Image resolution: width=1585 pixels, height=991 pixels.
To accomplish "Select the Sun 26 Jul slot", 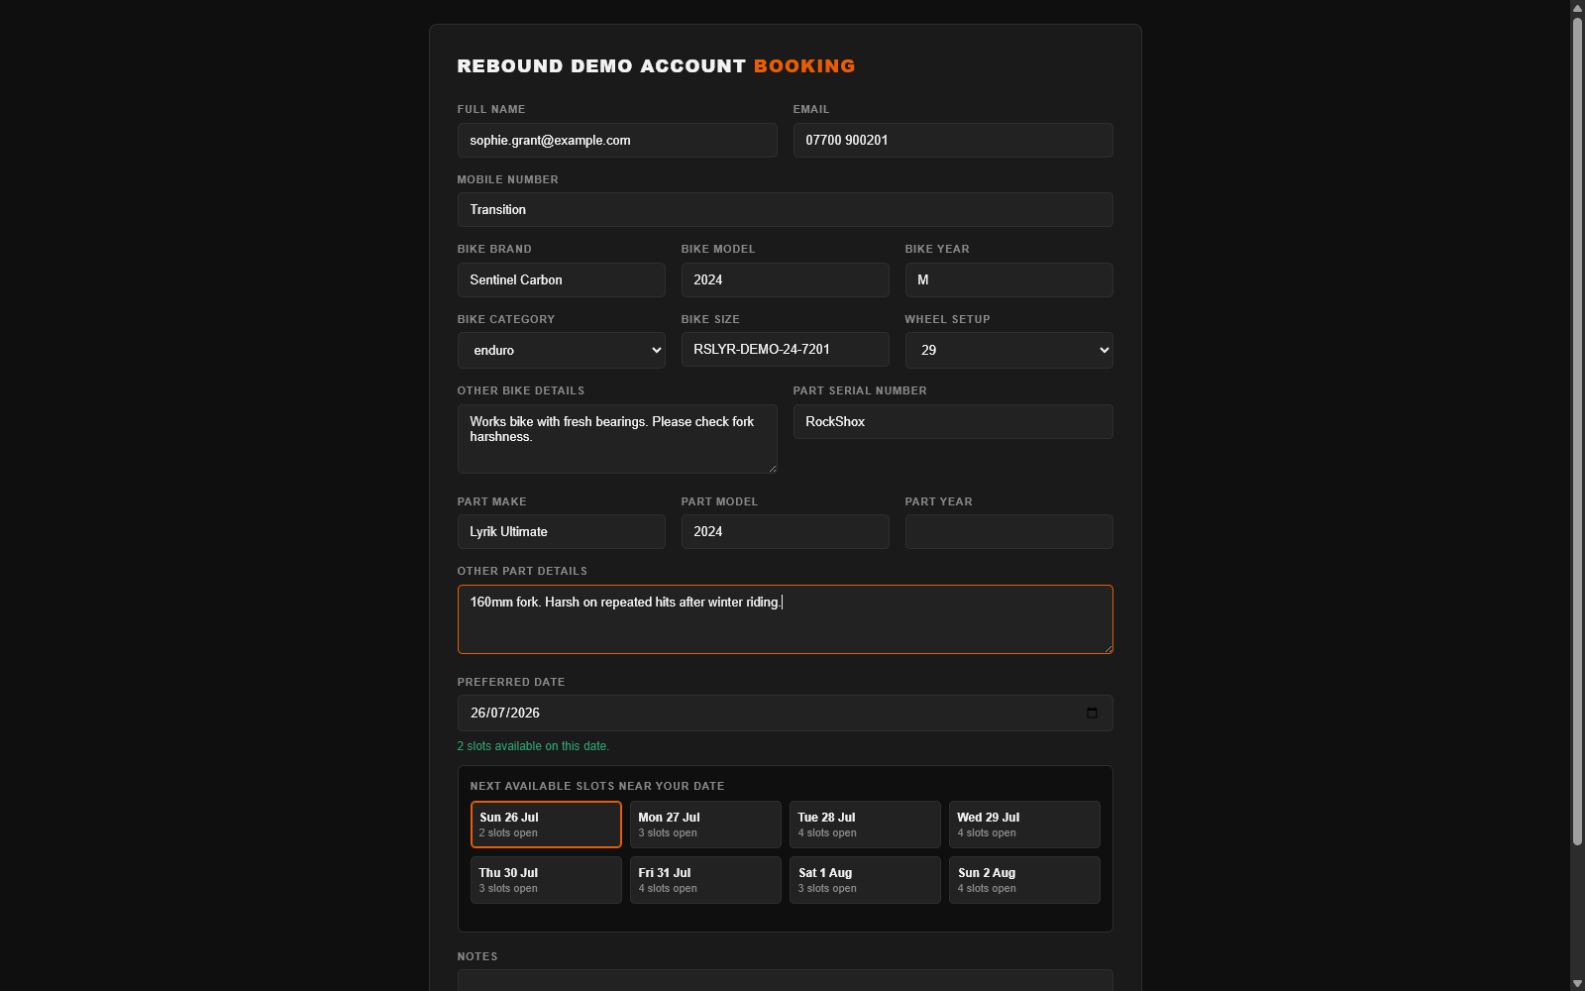I will 546,825.
